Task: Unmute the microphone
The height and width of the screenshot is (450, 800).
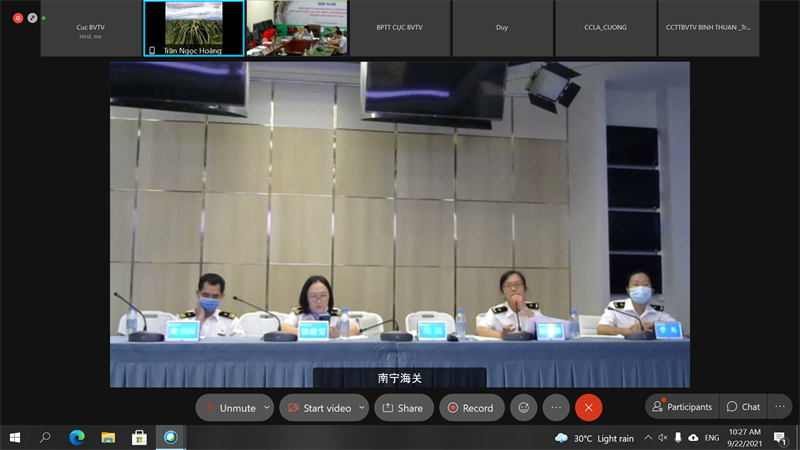Action: [230, 408]
